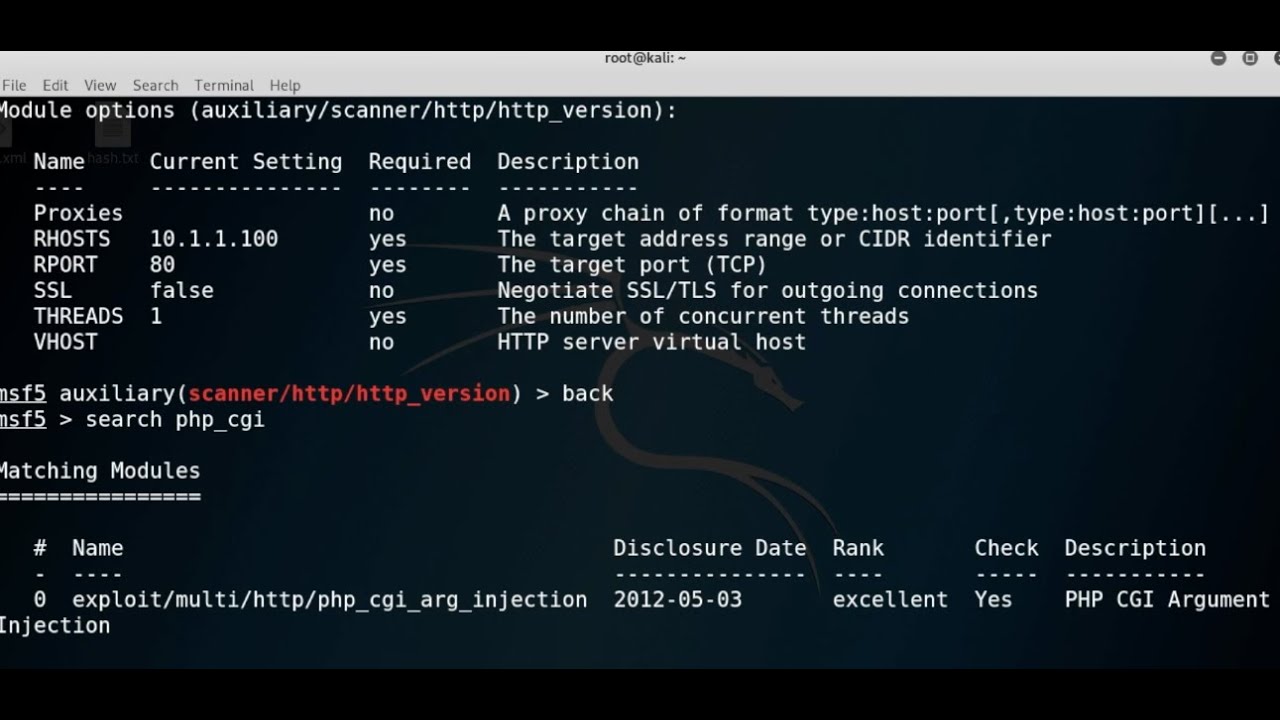The height and width of the screenshot is (720, 1280).
Task: Click the 'search php_cgi' command text
Action: coord(175,420)
